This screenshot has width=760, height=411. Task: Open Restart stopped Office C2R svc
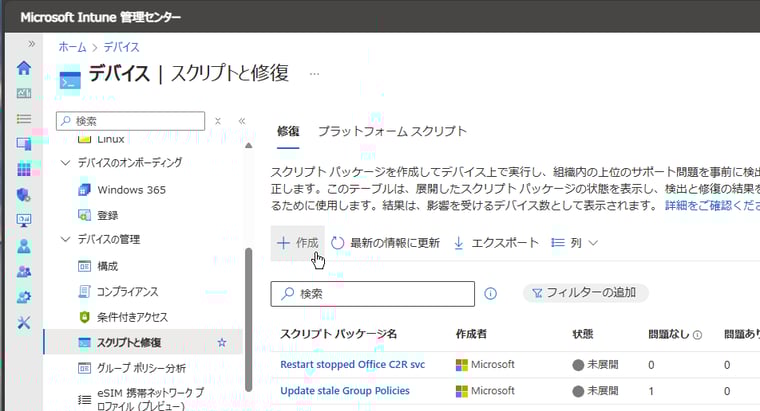click(x=352, y=364)
